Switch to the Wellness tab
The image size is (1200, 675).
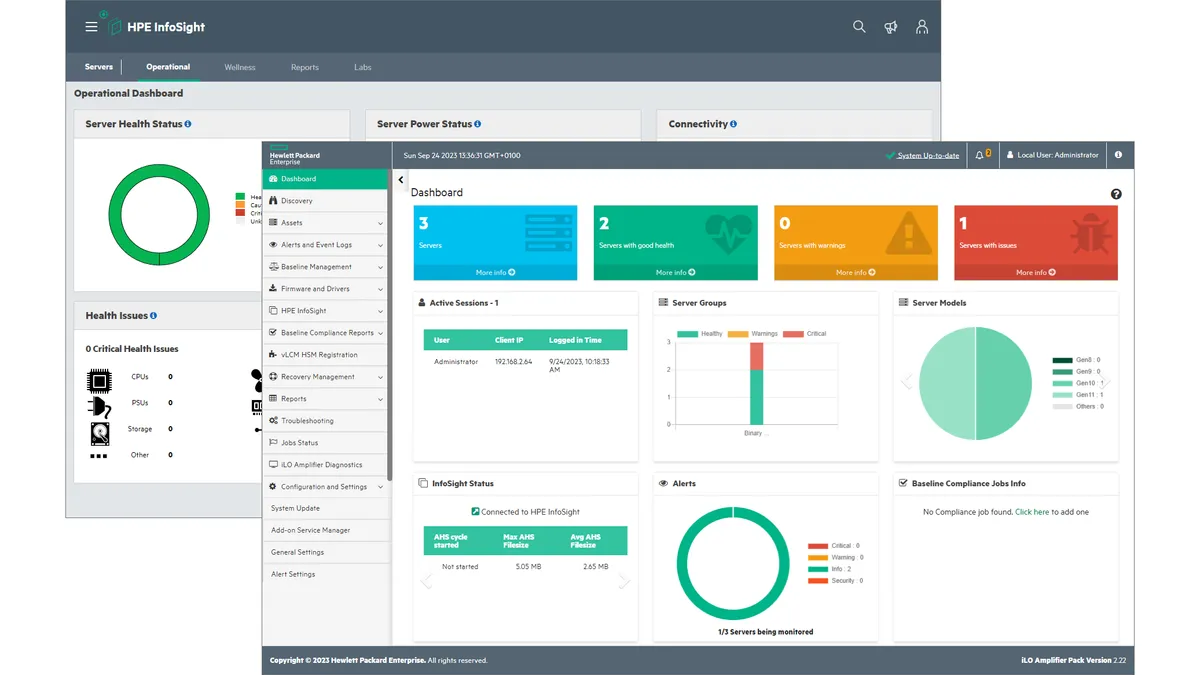tap(240, 67)
